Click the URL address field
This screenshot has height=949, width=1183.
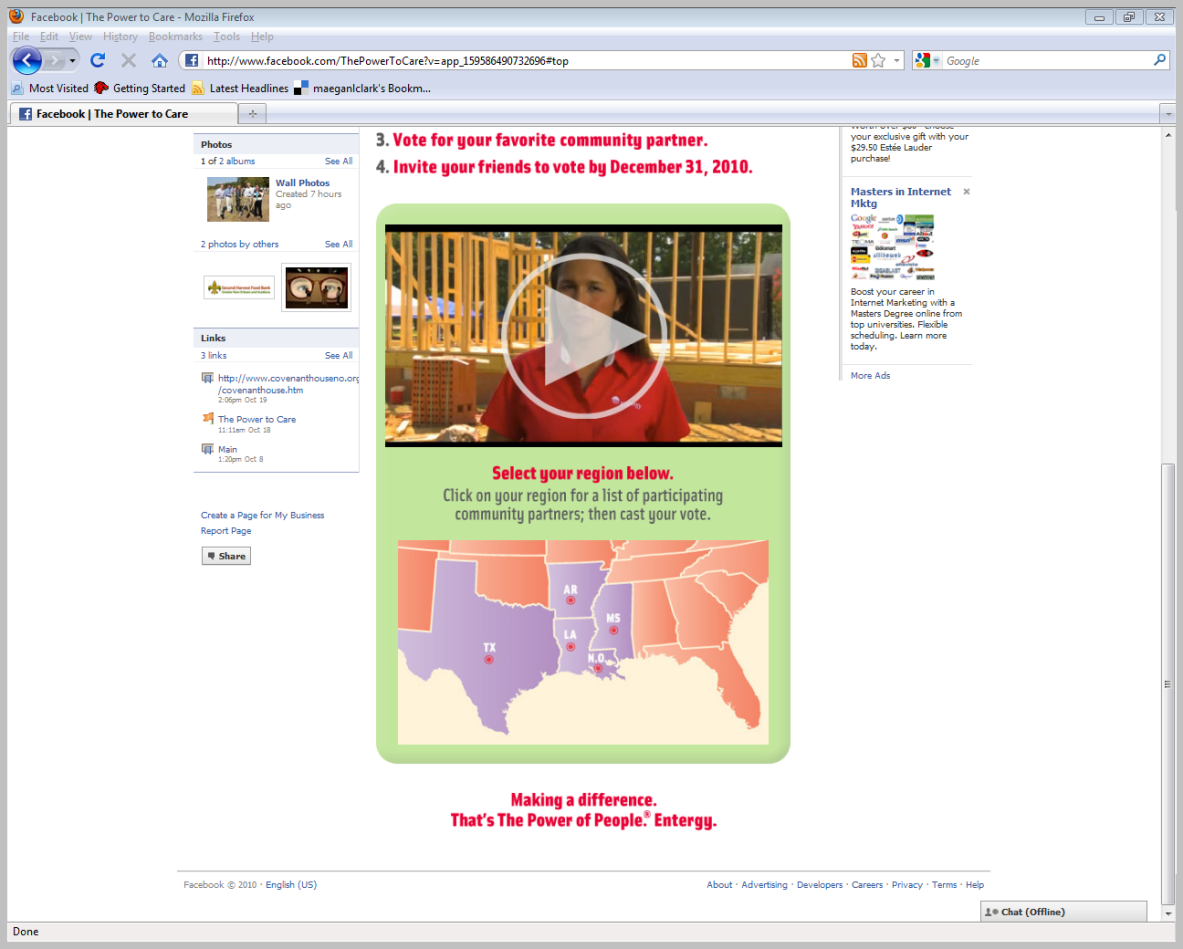(524, 61)
